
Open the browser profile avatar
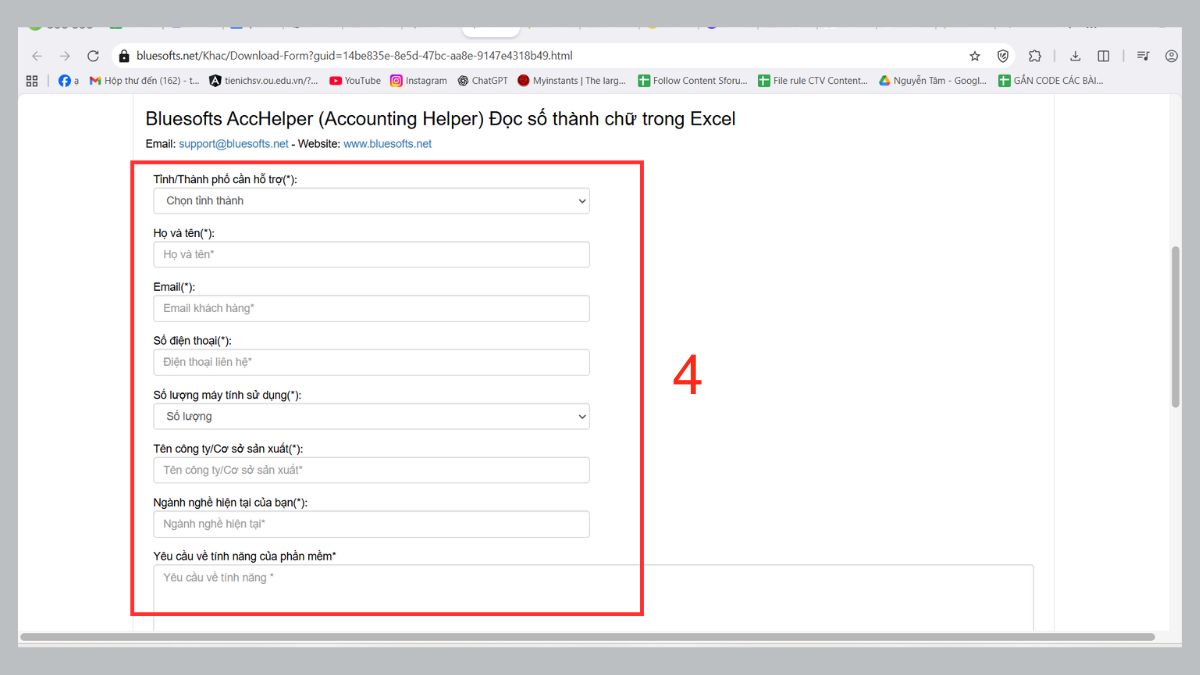[1171, 56]
